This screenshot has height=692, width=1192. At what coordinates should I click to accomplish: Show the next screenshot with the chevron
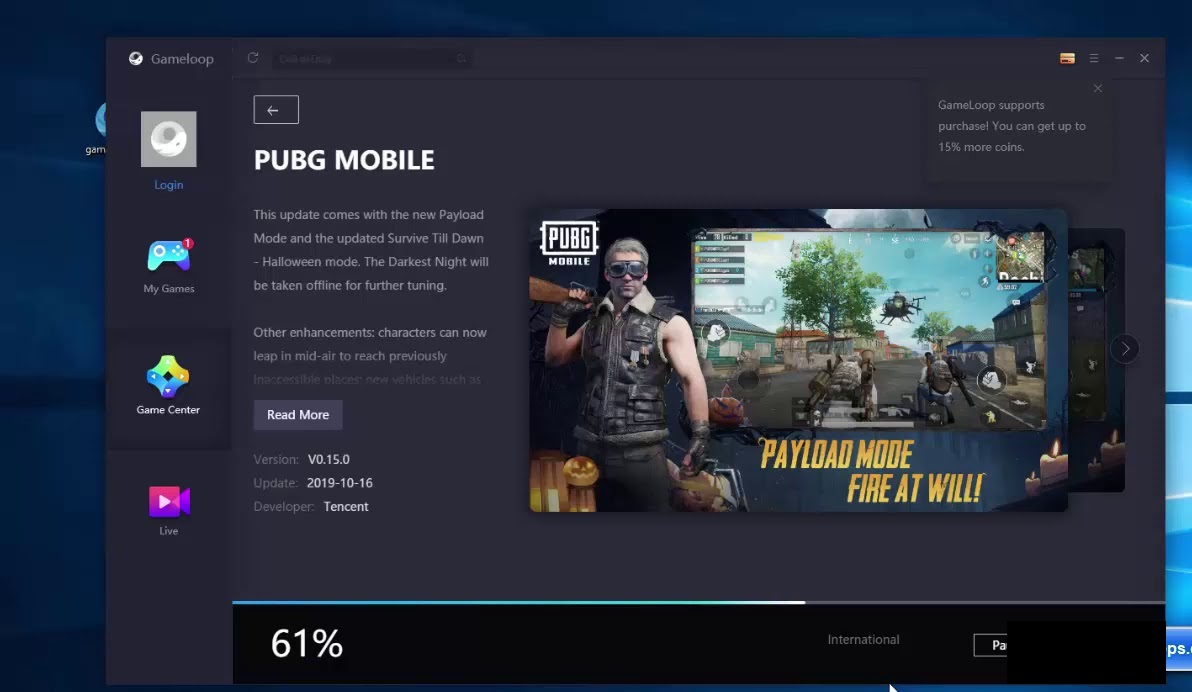click(x=1125, y=349)
